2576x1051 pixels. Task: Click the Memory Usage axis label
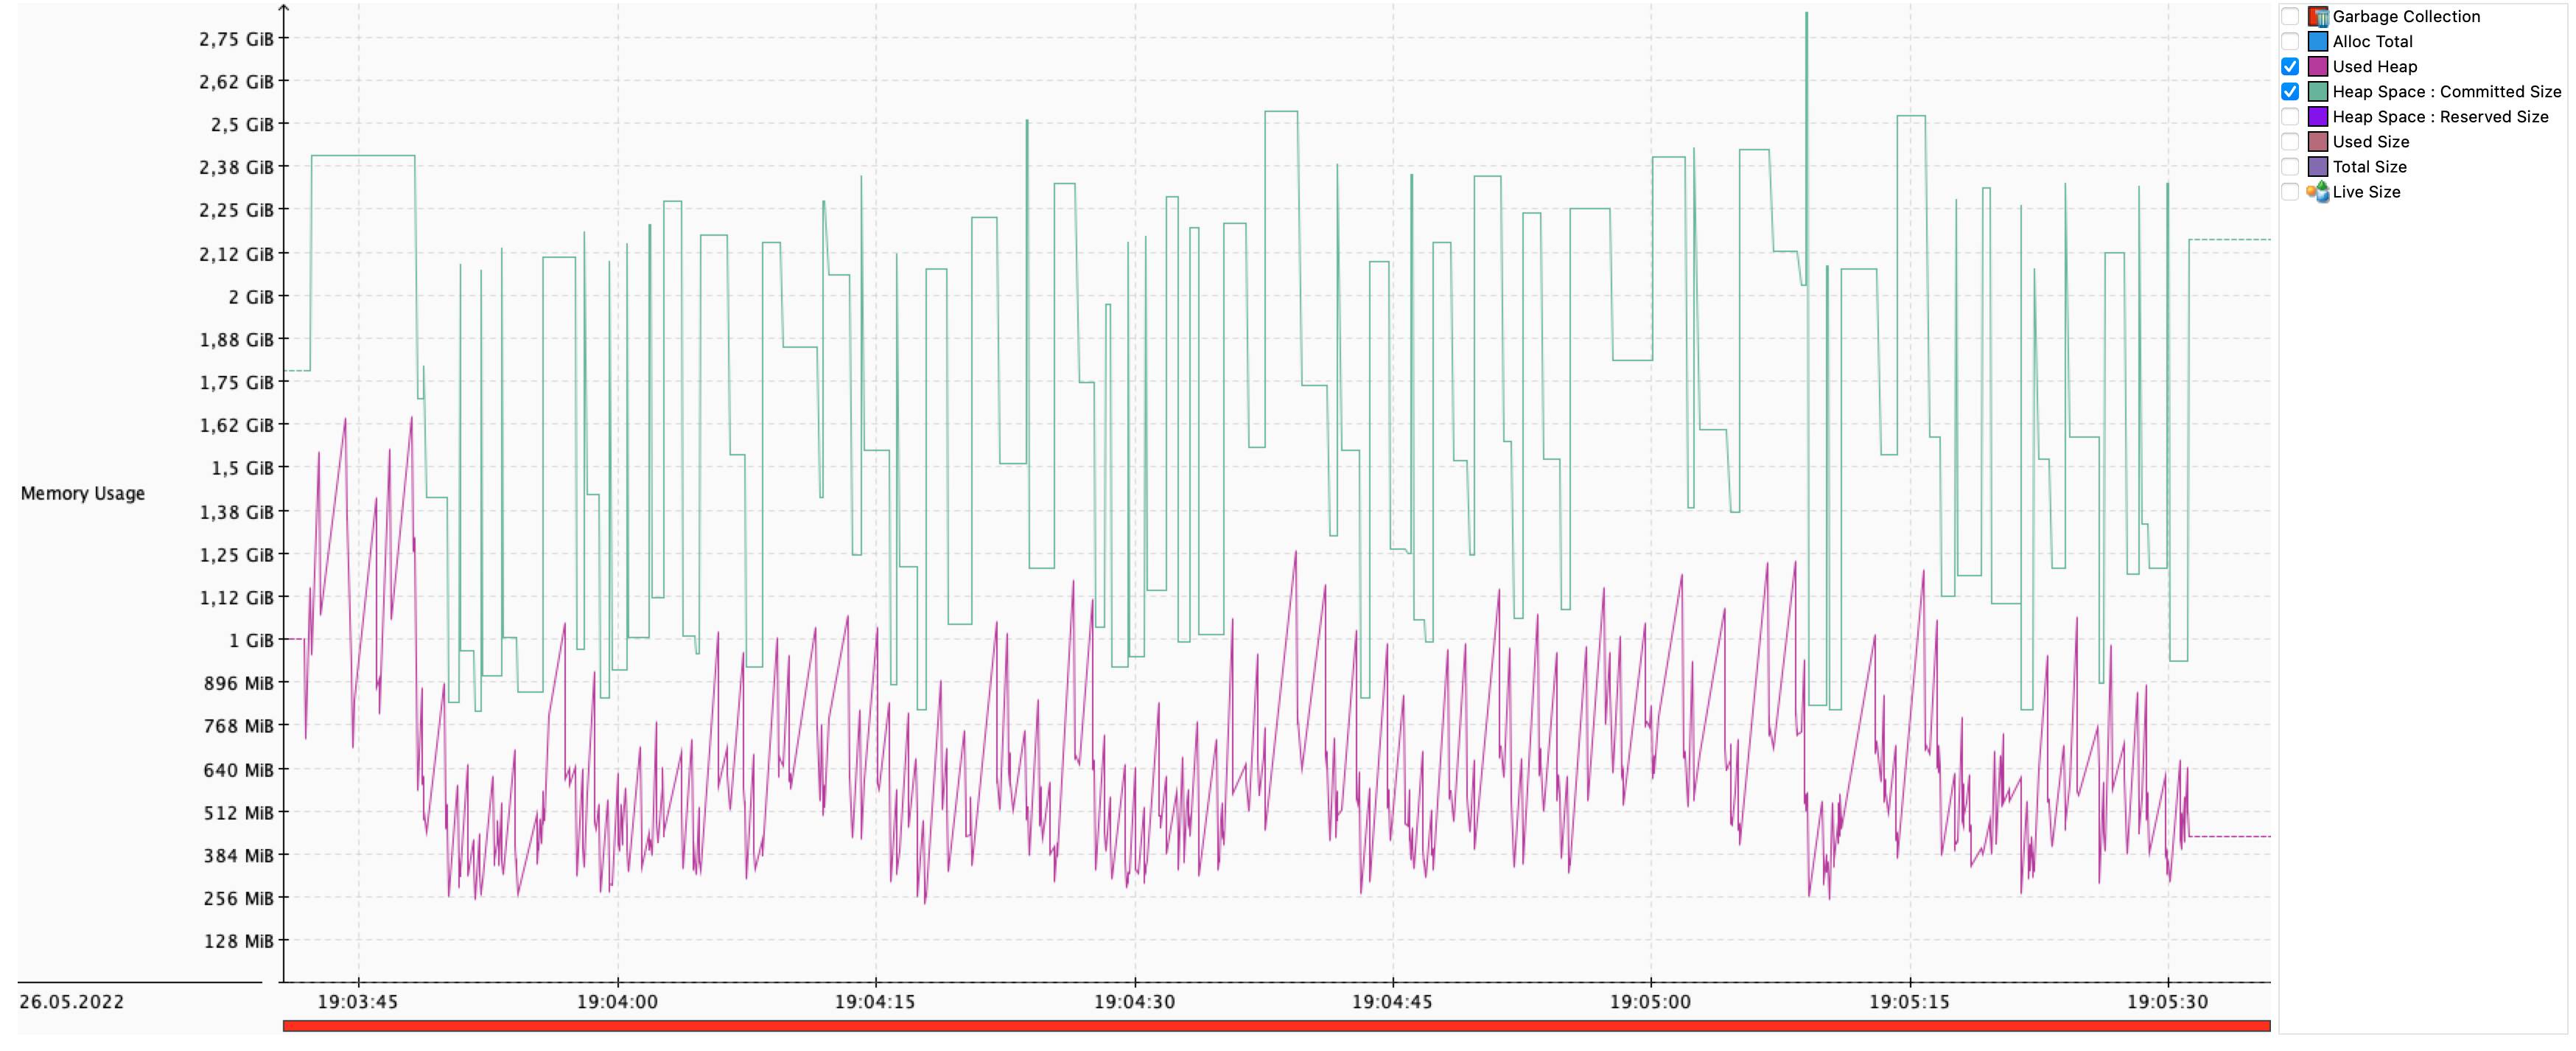83,493
